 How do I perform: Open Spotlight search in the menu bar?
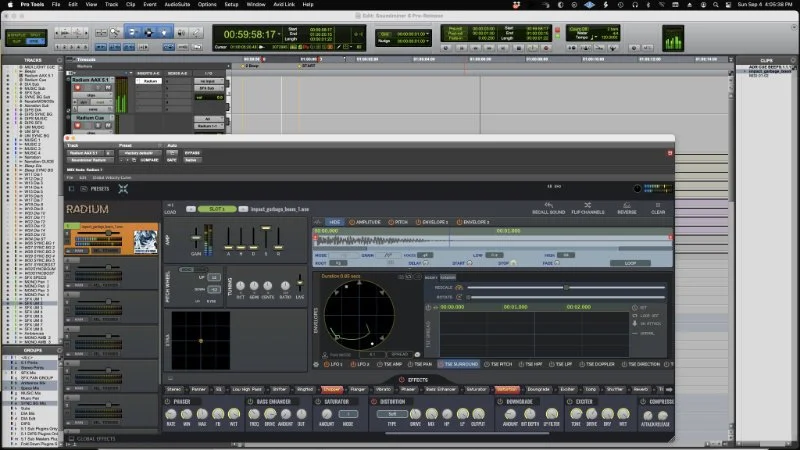(x=716, y=5)
